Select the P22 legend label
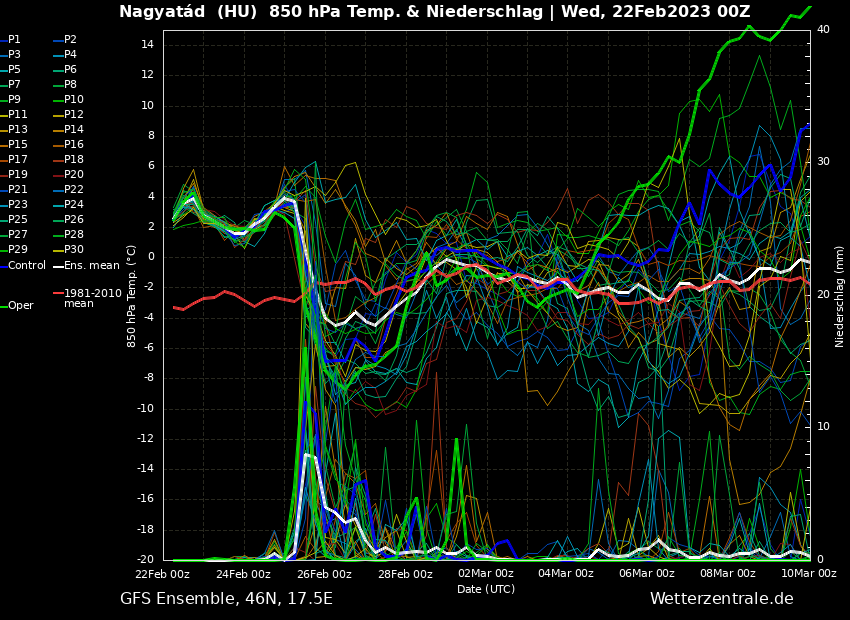The height and width of the screenshot is (620, 850). point(74,190)
